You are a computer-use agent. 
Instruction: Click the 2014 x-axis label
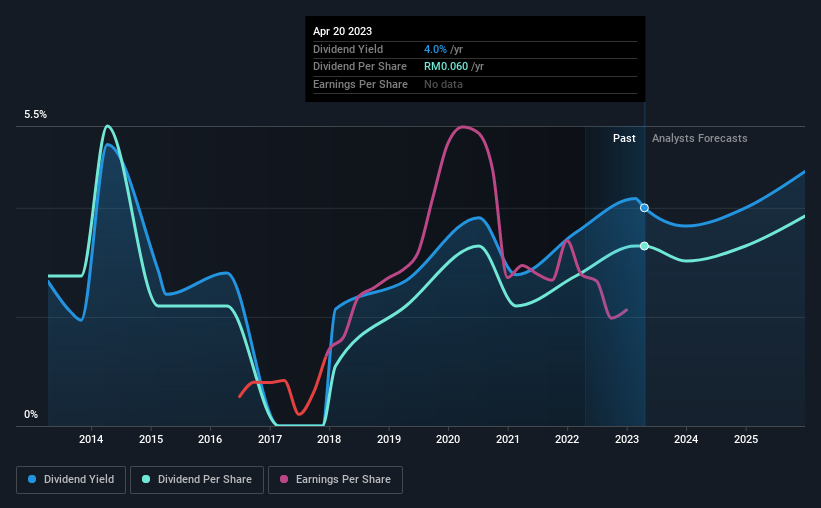[91, 439]
